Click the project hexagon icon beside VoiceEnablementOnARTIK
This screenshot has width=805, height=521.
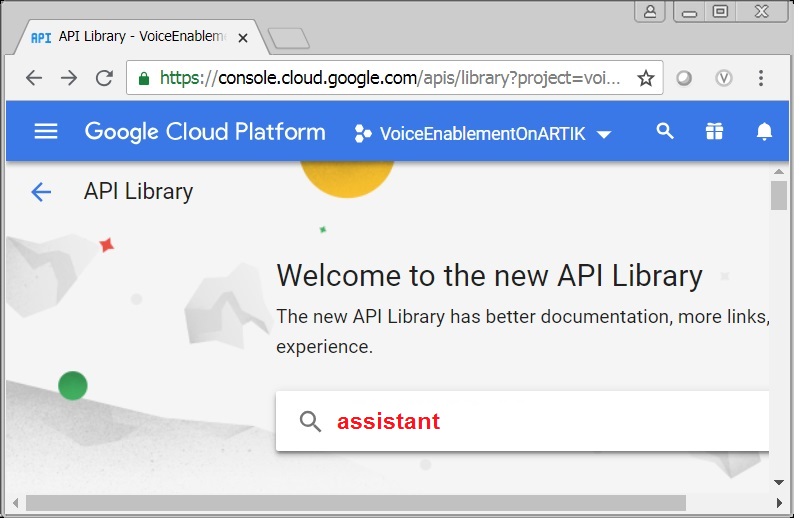click(x=363, y=133)
